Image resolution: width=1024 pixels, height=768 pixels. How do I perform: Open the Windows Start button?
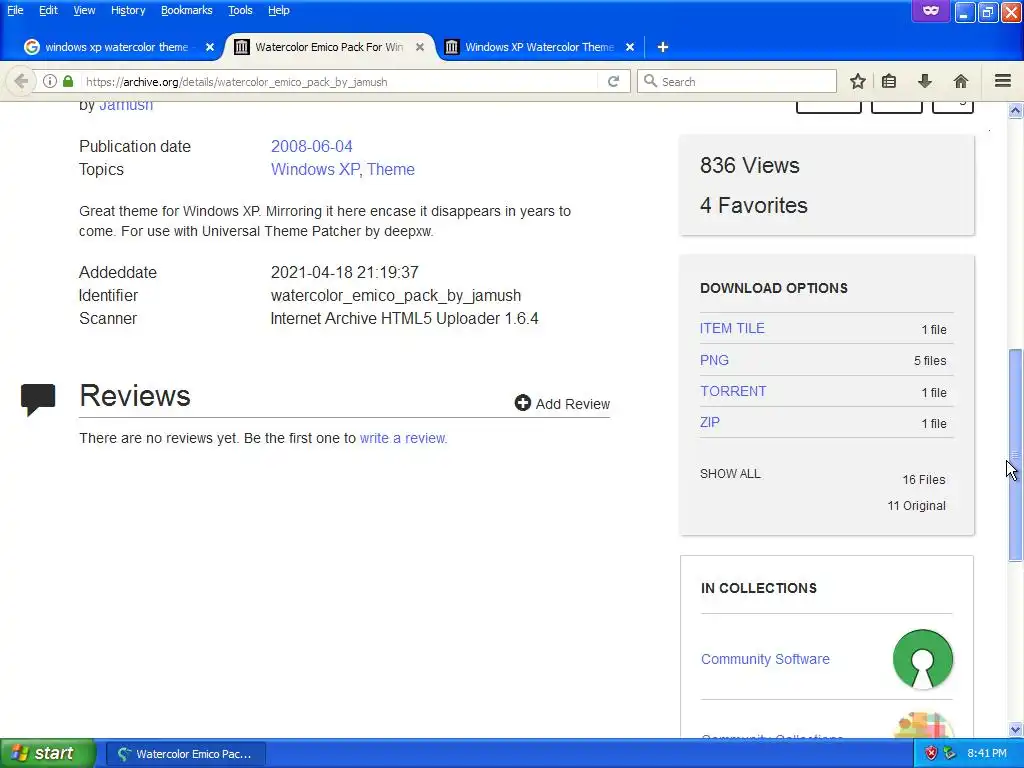[46, 754]
